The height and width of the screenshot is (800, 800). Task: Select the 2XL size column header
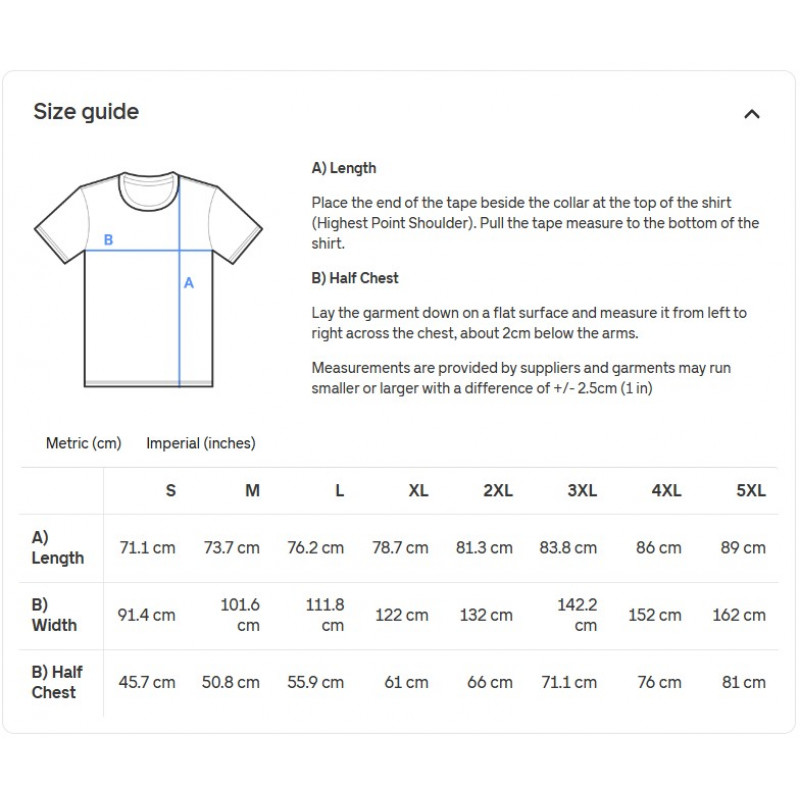coord(497,491)
